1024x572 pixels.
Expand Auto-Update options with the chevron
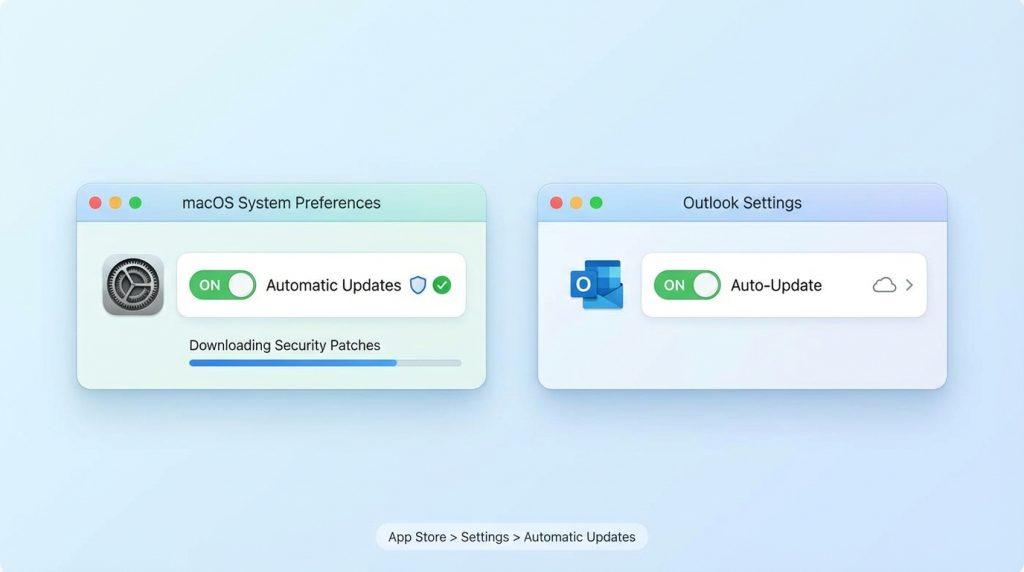pos(909,285)
